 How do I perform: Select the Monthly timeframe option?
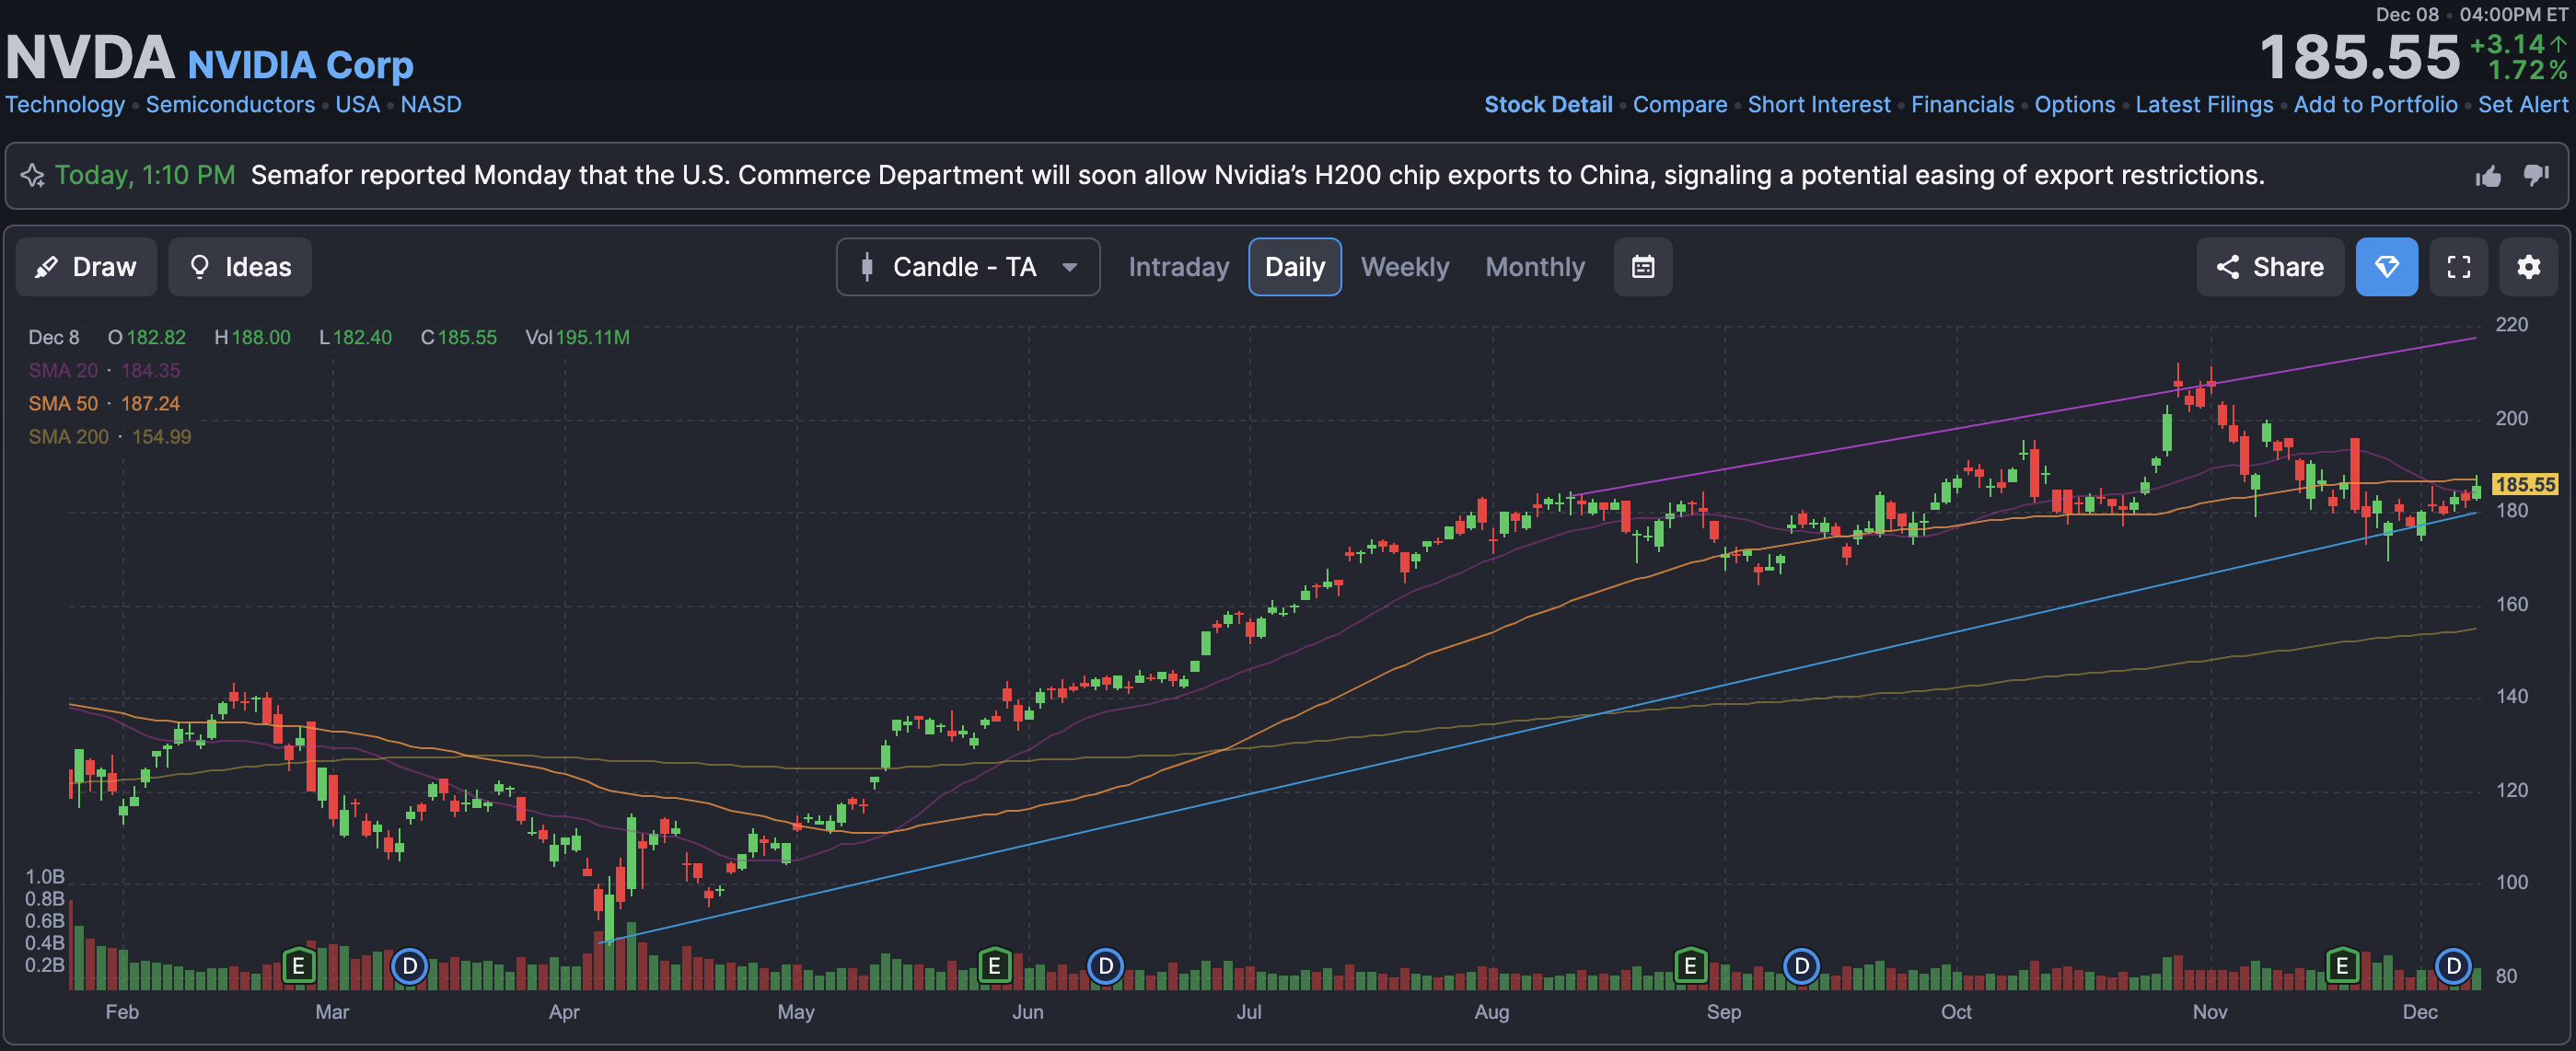(x=1534, y=267)
